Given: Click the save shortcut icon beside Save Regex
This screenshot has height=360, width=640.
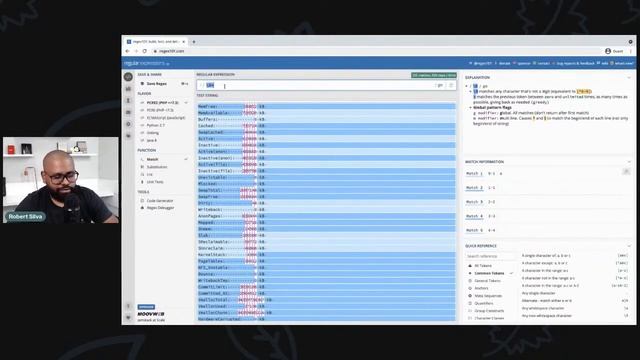Looking at the screenshot, I should pyautogui.click(x=184, y=84).
